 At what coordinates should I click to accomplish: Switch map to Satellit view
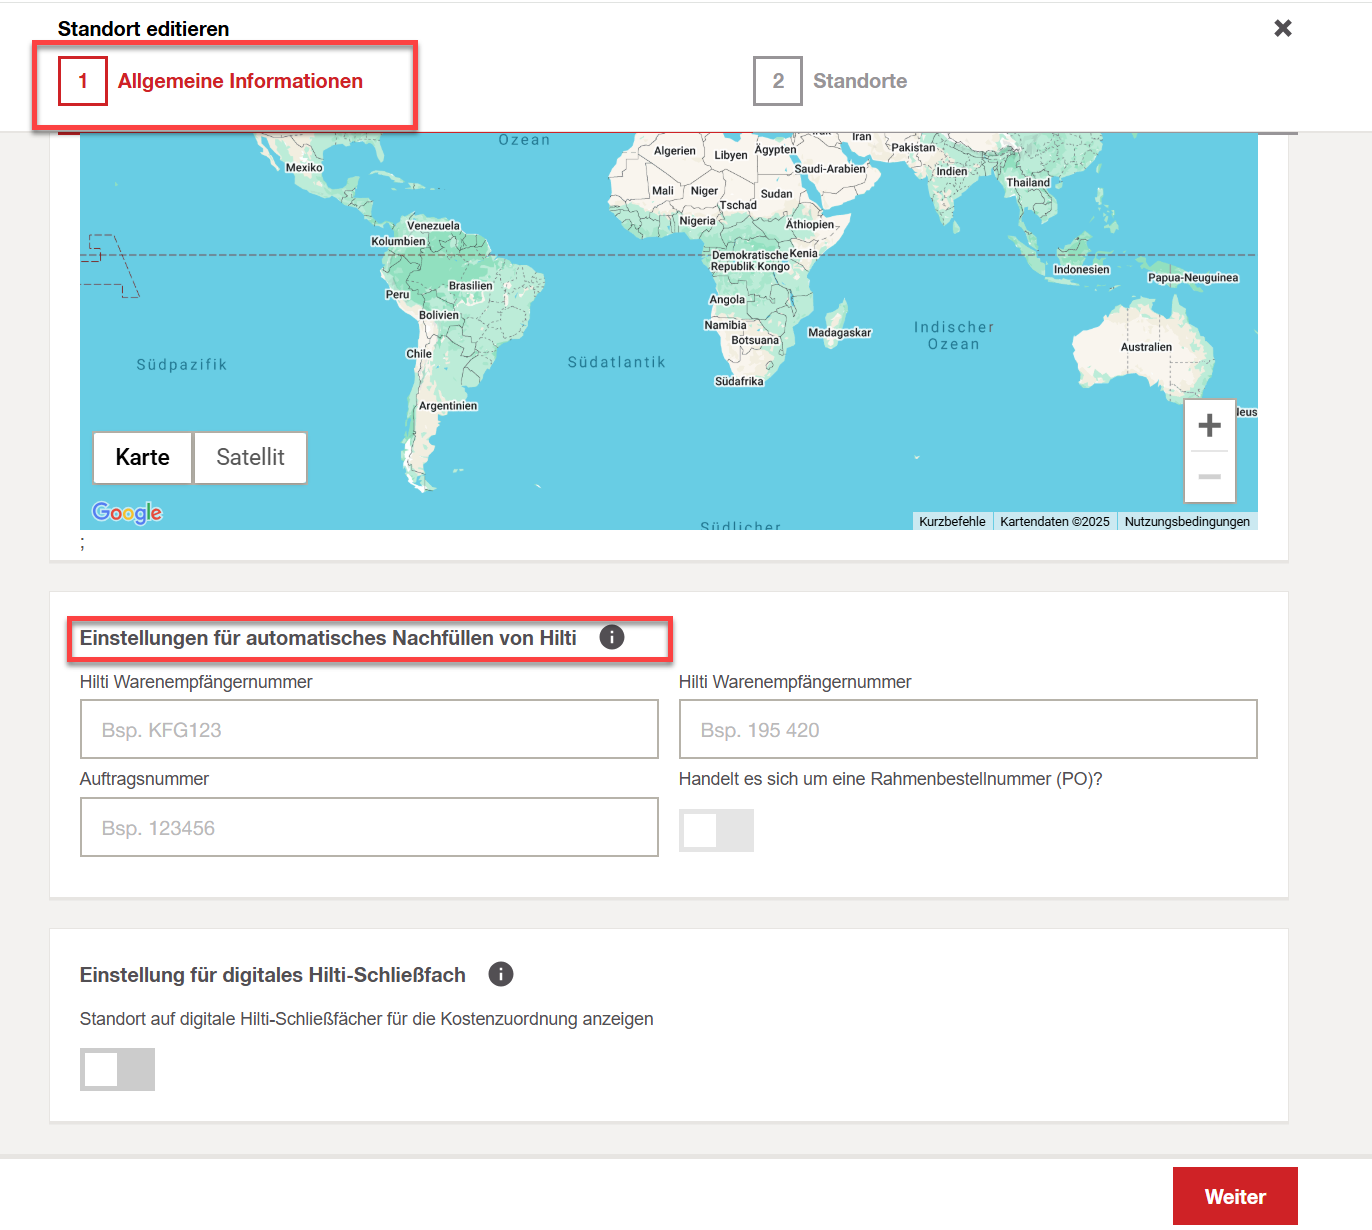[250, 458]
